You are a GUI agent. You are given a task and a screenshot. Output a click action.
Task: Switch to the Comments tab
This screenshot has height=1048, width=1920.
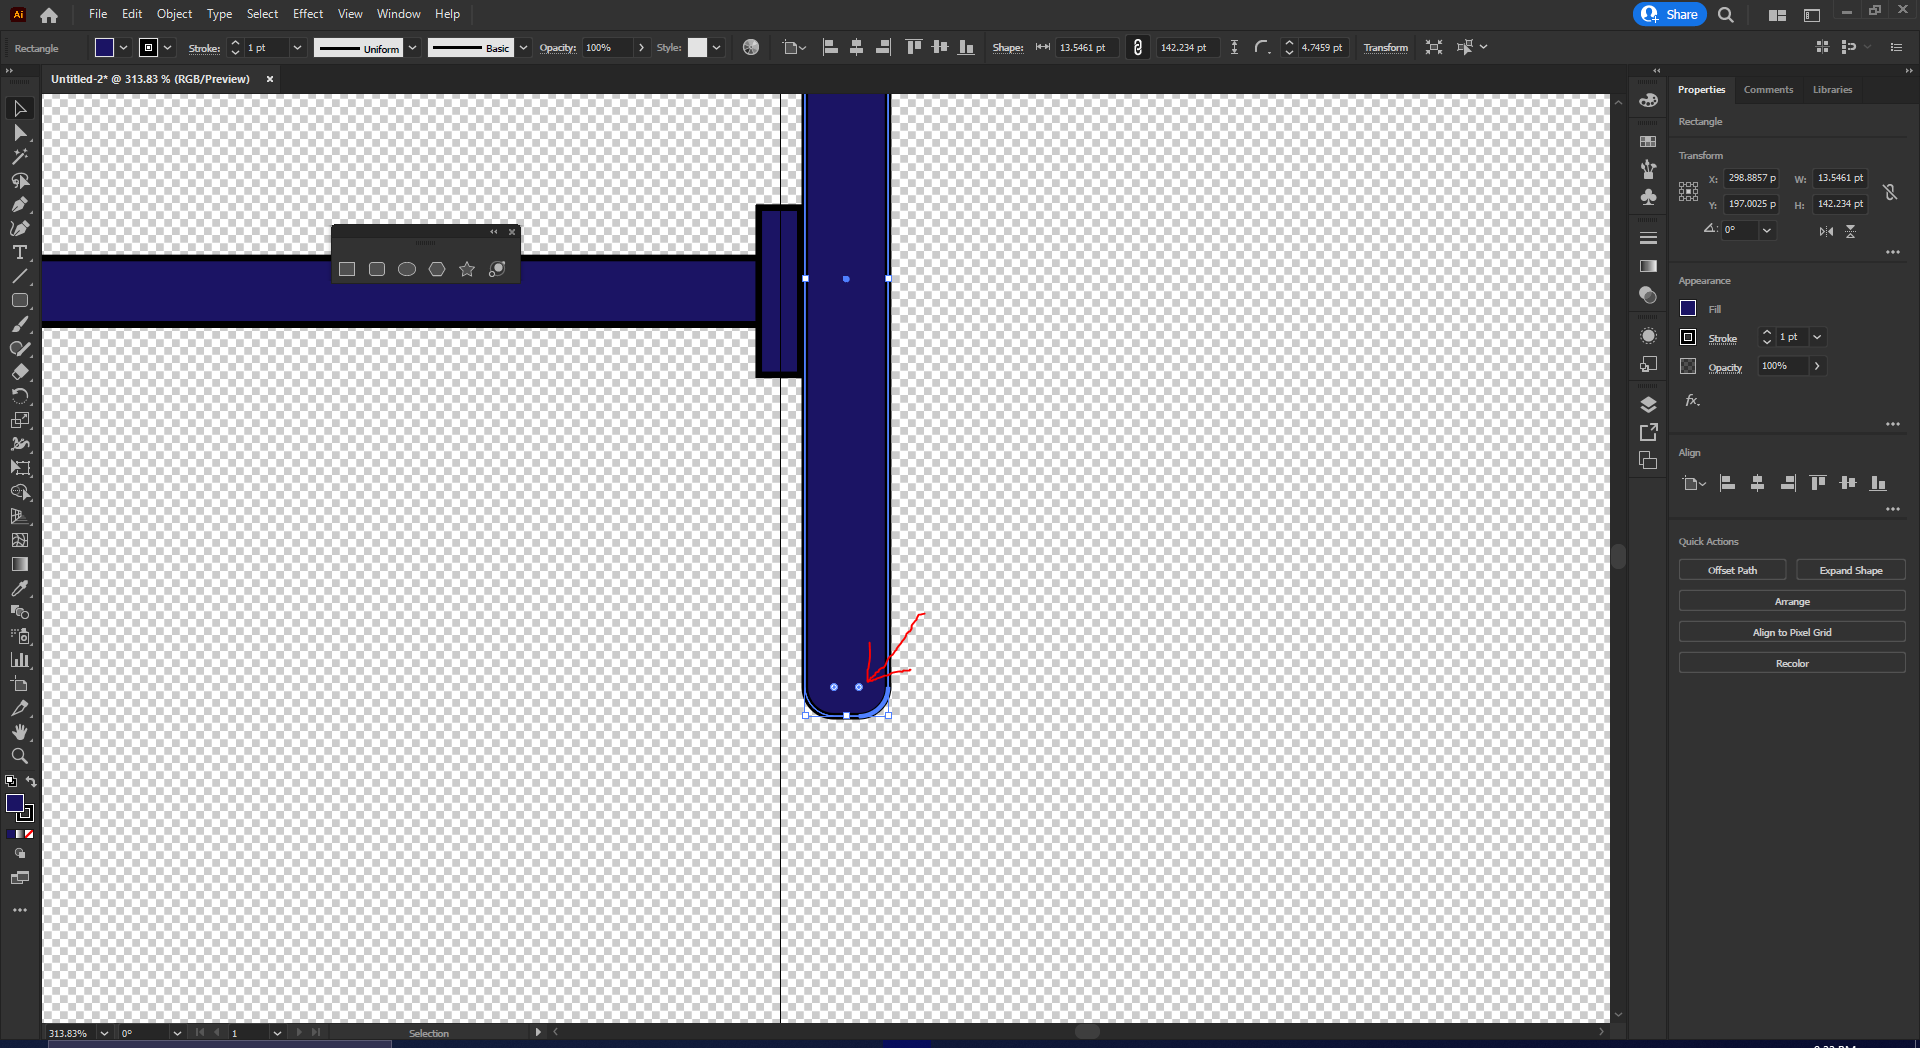[x=1768, y=89]
